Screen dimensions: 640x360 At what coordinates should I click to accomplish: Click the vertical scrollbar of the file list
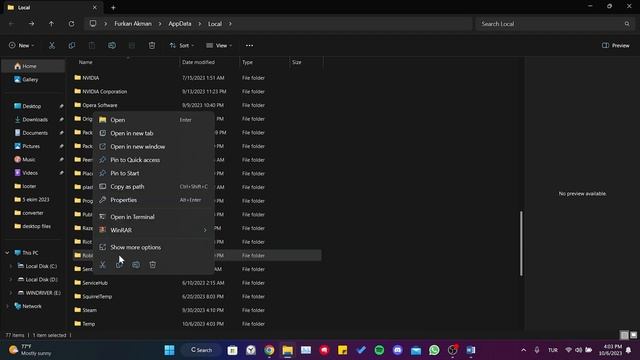coord(521,243)
